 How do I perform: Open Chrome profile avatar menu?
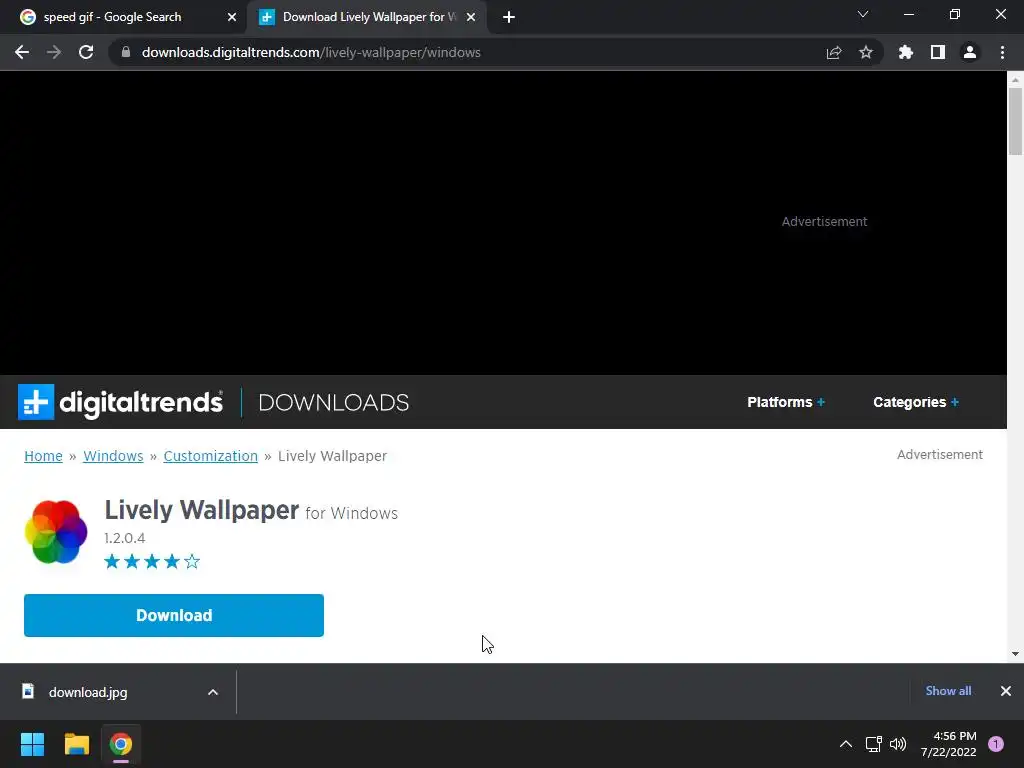[x=970, y=52]
